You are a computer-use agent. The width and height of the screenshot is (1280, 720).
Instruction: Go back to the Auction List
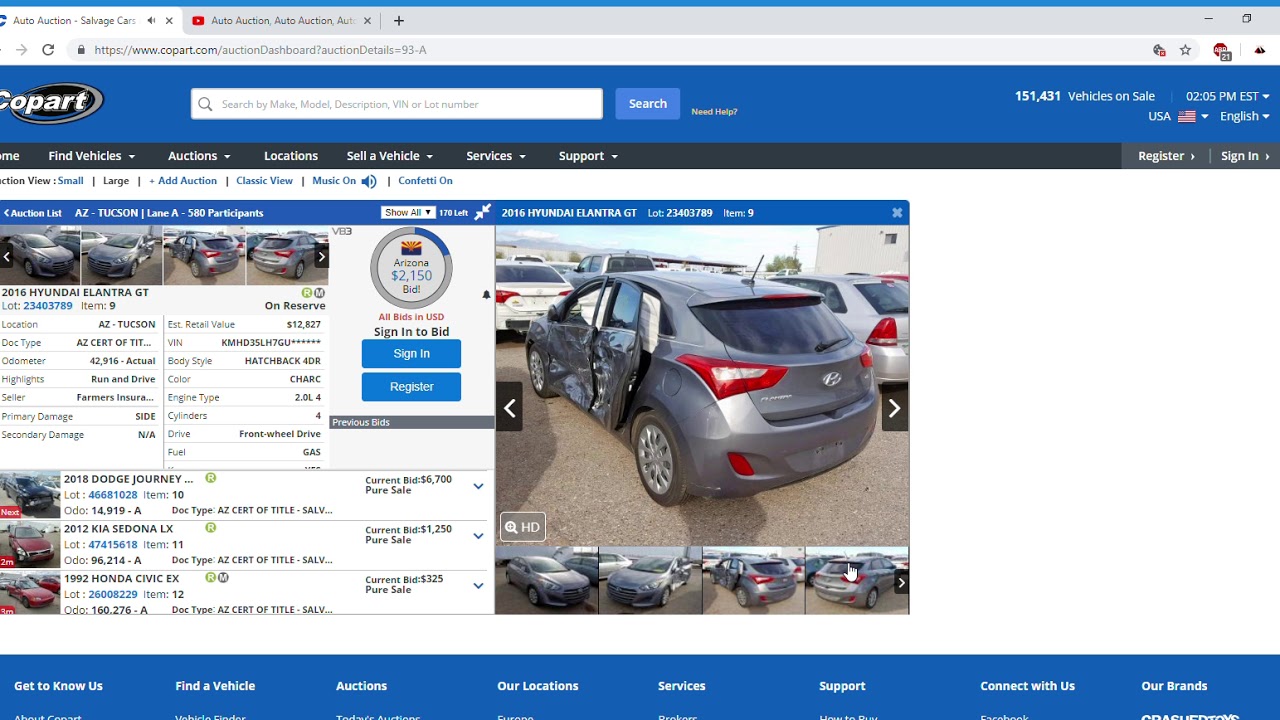click(32, 213)
